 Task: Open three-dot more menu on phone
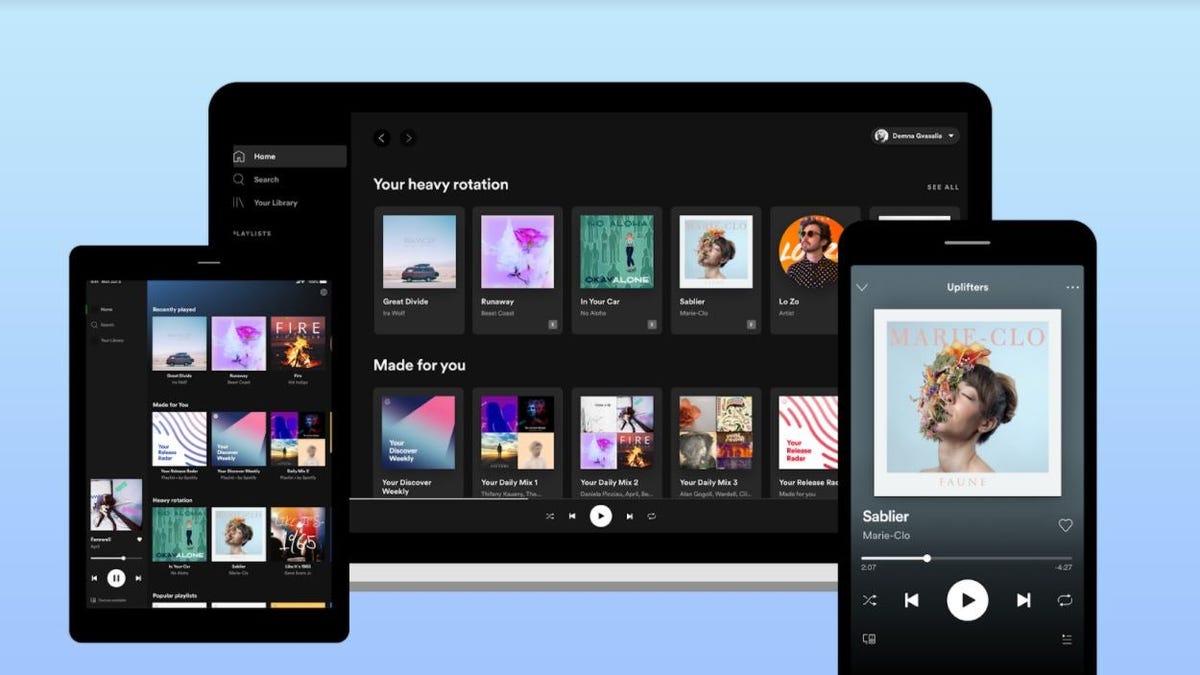point(1072,288)
